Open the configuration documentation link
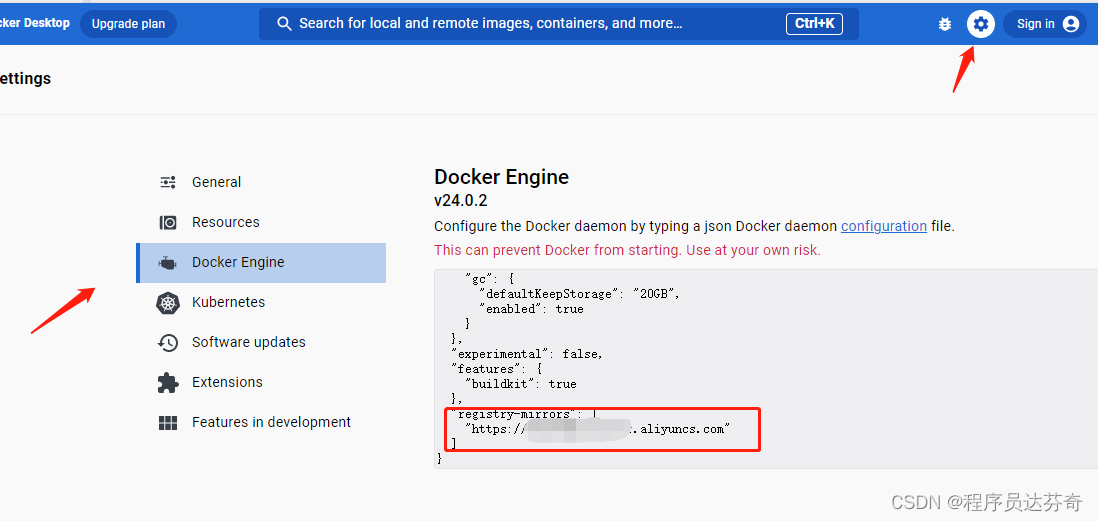 pyautogui.click(x=884, y=226)
